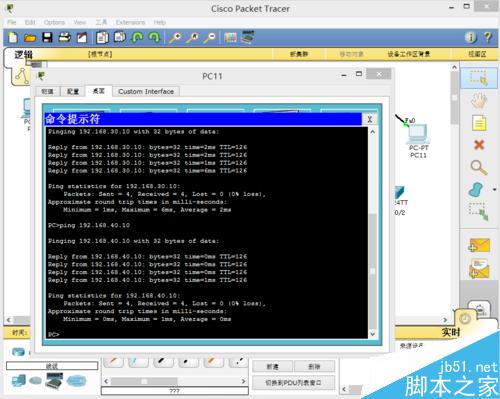Select the WAN Emulation cloud category icon
Screen dimensions: 500x399
pyautogui.click(x=35, y=380)
